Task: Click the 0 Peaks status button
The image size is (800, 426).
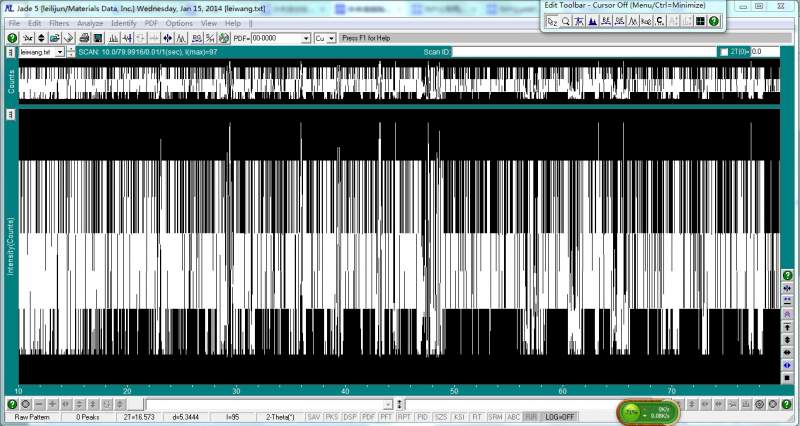Action: click(x=88, y=417)
